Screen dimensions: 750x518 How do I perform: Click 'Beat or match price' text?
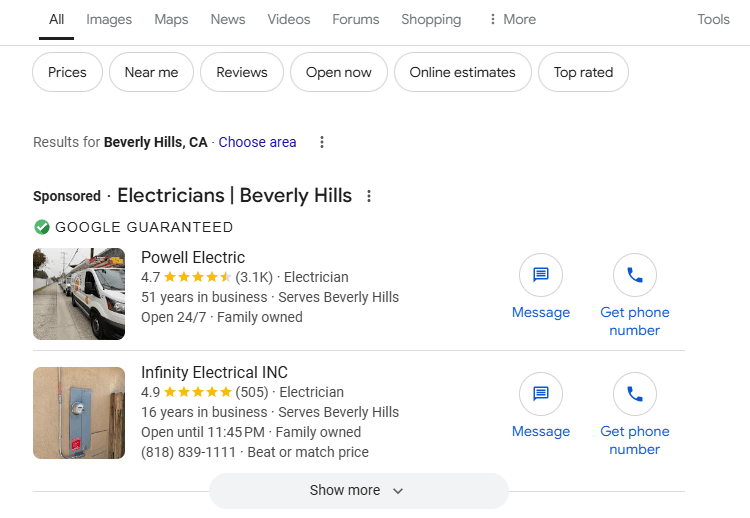(308, 452)
